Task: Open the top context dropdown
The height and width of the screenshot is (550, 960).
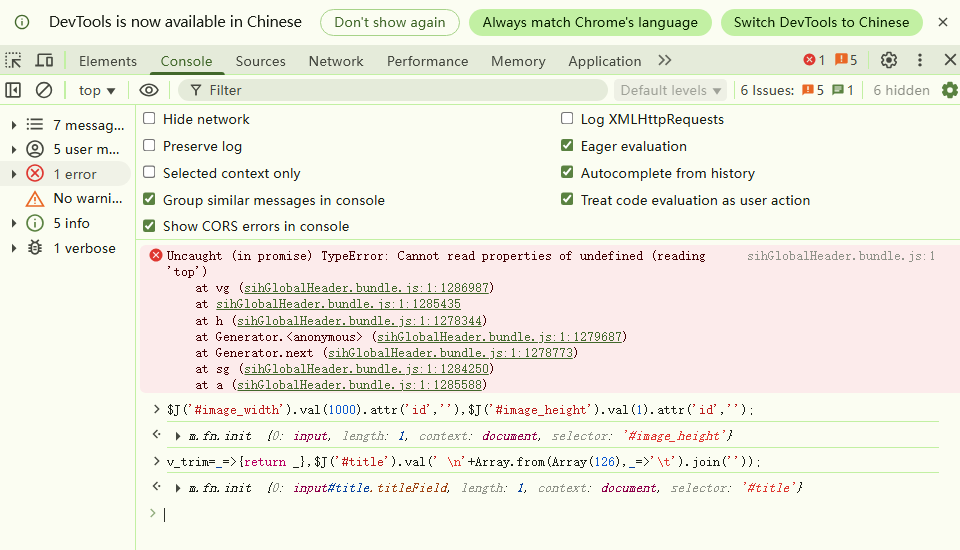Action: click(x=97, y=90)
